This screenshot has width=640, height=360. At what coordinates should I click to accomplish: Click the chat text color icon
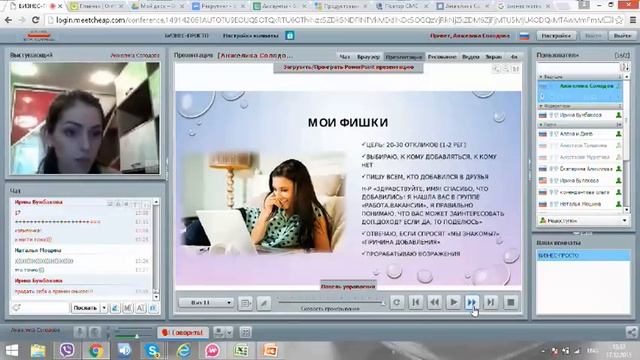(x=115, y=308)
